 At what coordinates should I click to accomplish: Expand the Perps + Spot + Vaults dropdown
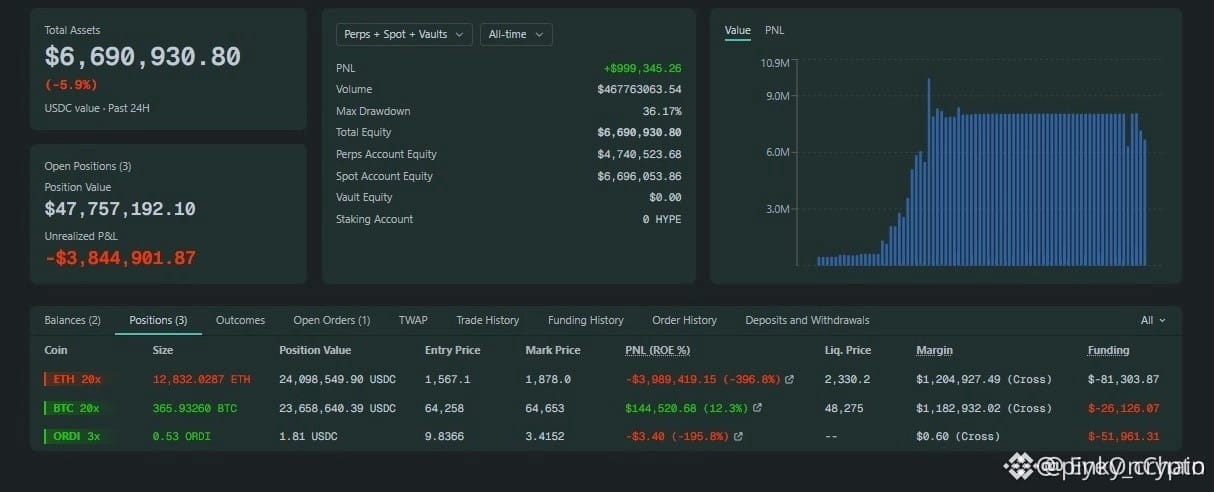click(404, 34)
